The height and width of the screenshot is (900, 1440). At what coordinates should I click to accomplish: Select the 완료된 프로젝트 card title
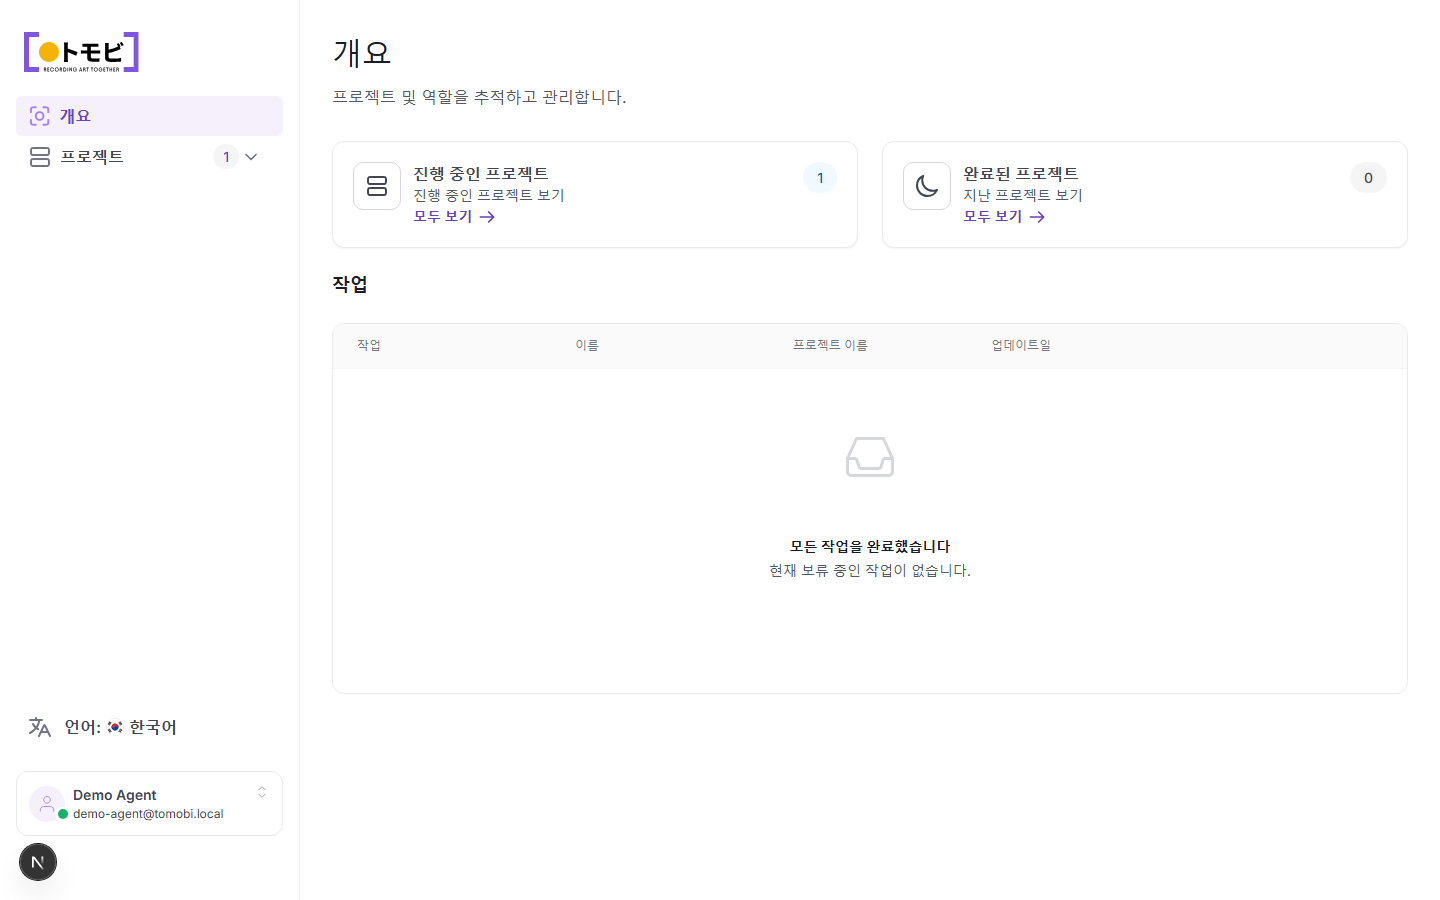(x=1021, y=173)
